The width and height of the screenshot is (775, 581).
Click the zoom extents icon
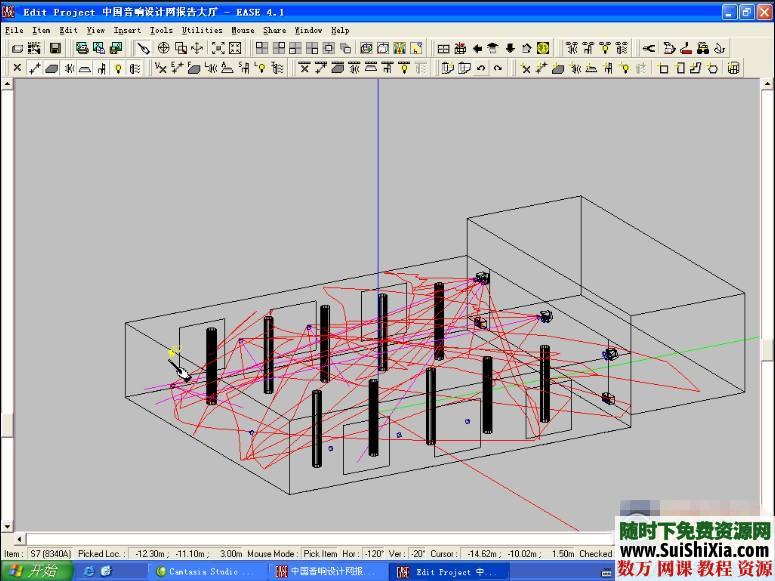(x=217, y=48)
